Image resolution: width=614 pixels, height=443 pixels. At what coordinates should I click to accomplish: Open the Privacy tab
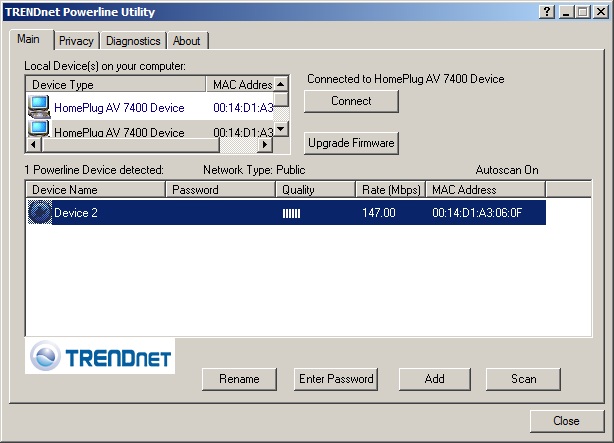pos(76,41)
